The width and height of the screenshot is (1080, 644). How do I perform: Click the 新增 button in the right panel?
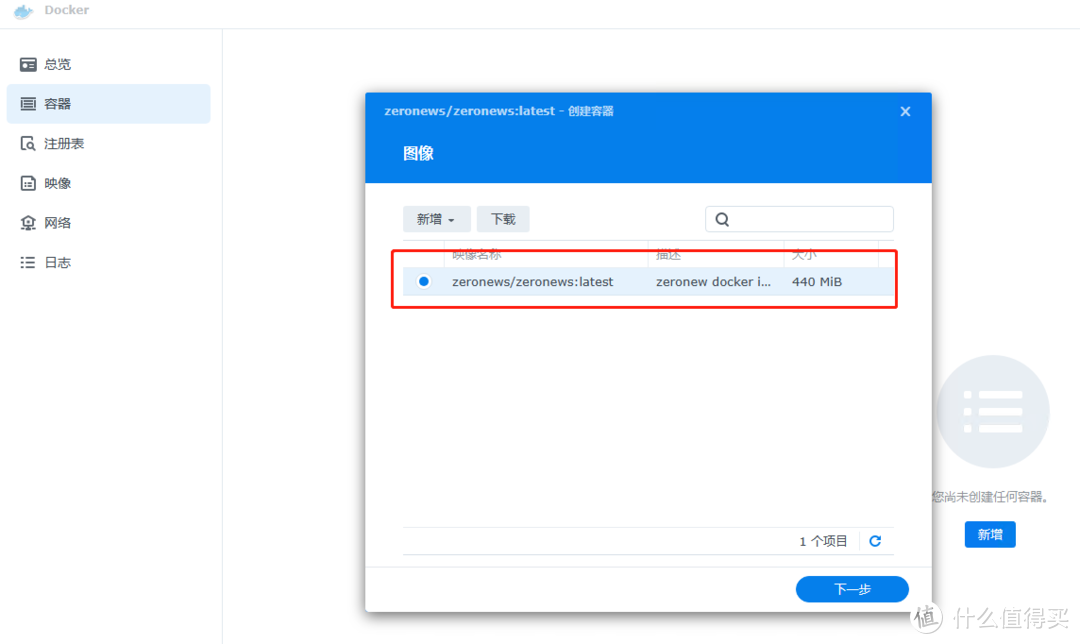click(989, 534)
